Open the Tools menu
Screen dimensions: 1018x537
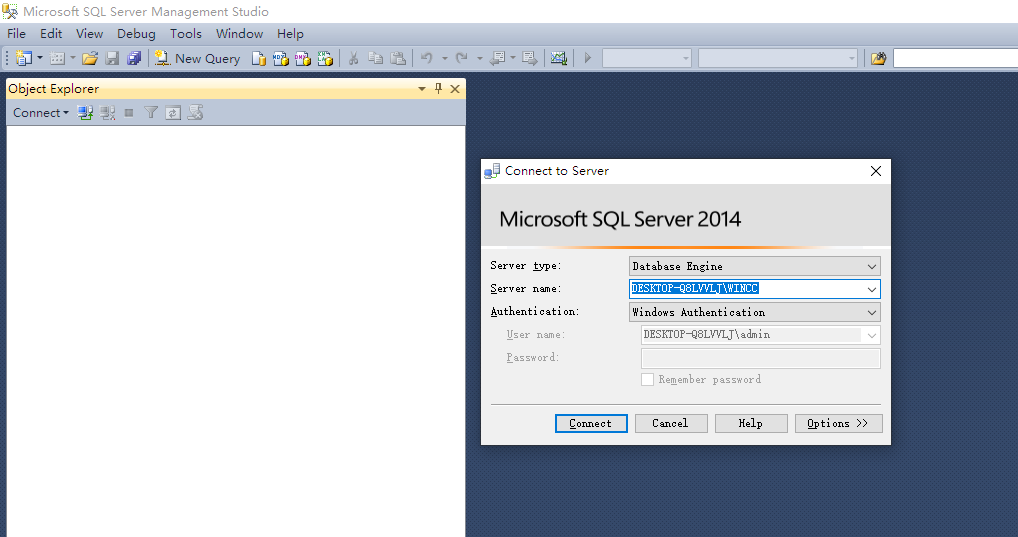pos(186,34)
